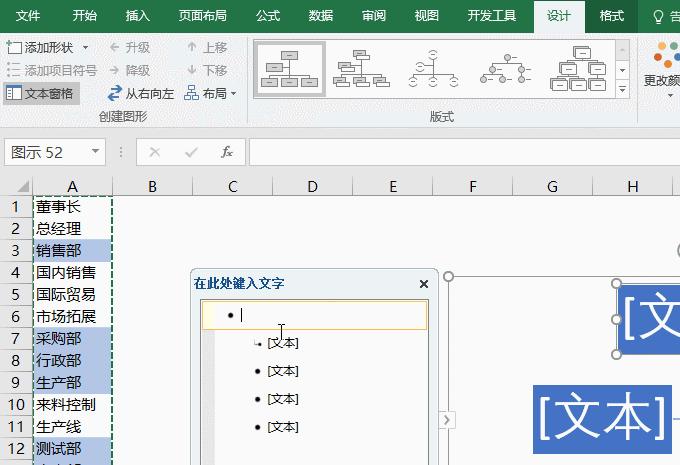
Task: Open the 审阅 tab
Action: pos(373,16)
